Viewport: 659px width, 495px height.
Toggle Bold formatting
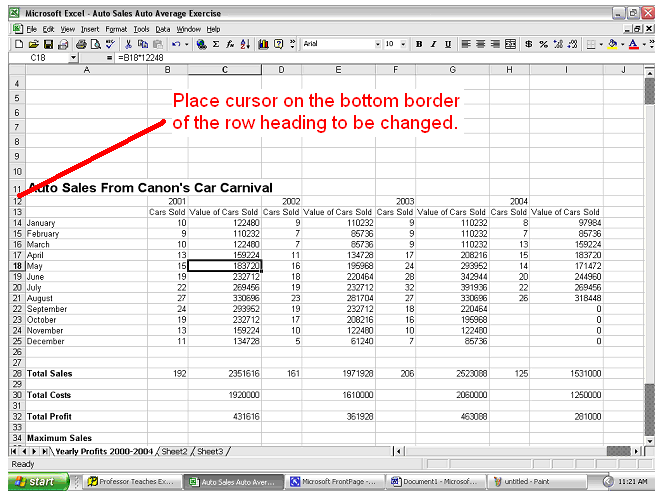click(x=419, y=44)
